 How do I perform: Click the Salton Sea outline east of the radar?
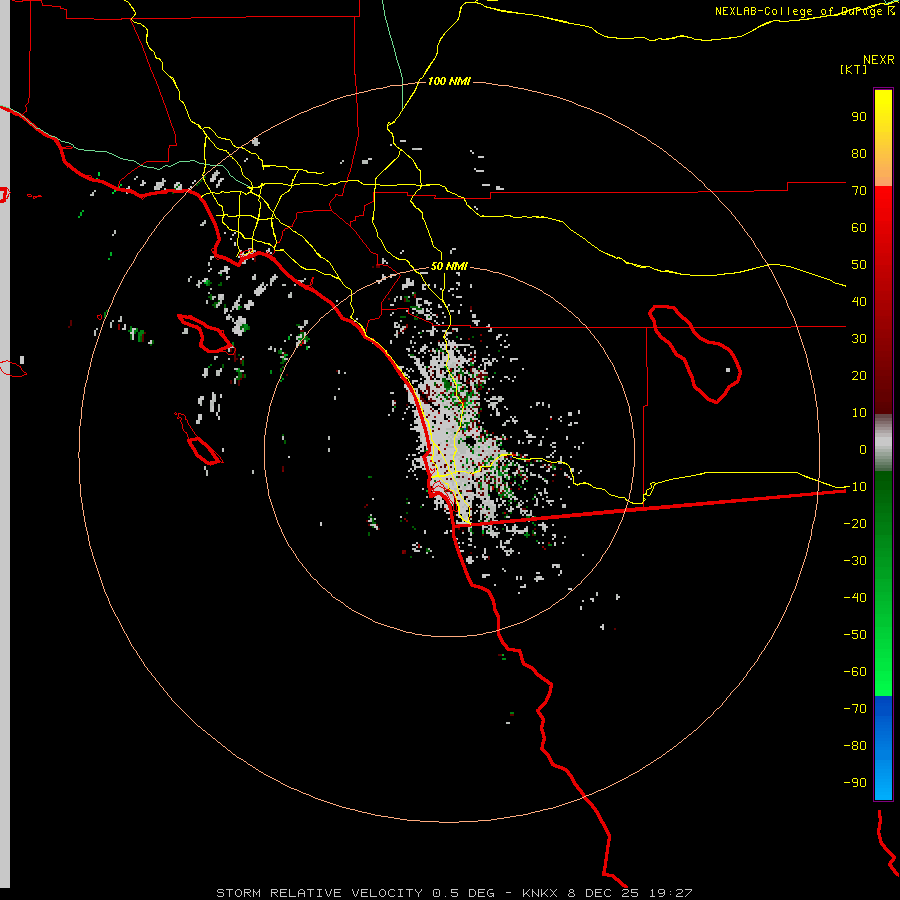[x=695, y=354]
